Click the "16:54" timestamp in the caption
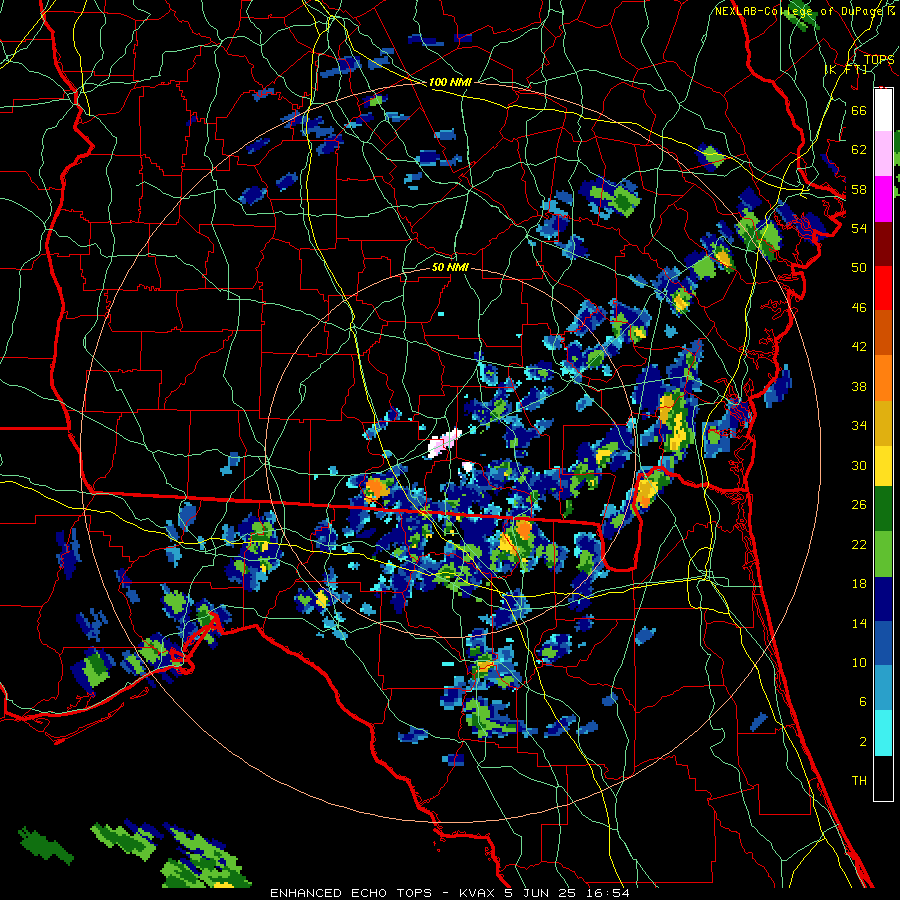900x900 pixels. 608,893
